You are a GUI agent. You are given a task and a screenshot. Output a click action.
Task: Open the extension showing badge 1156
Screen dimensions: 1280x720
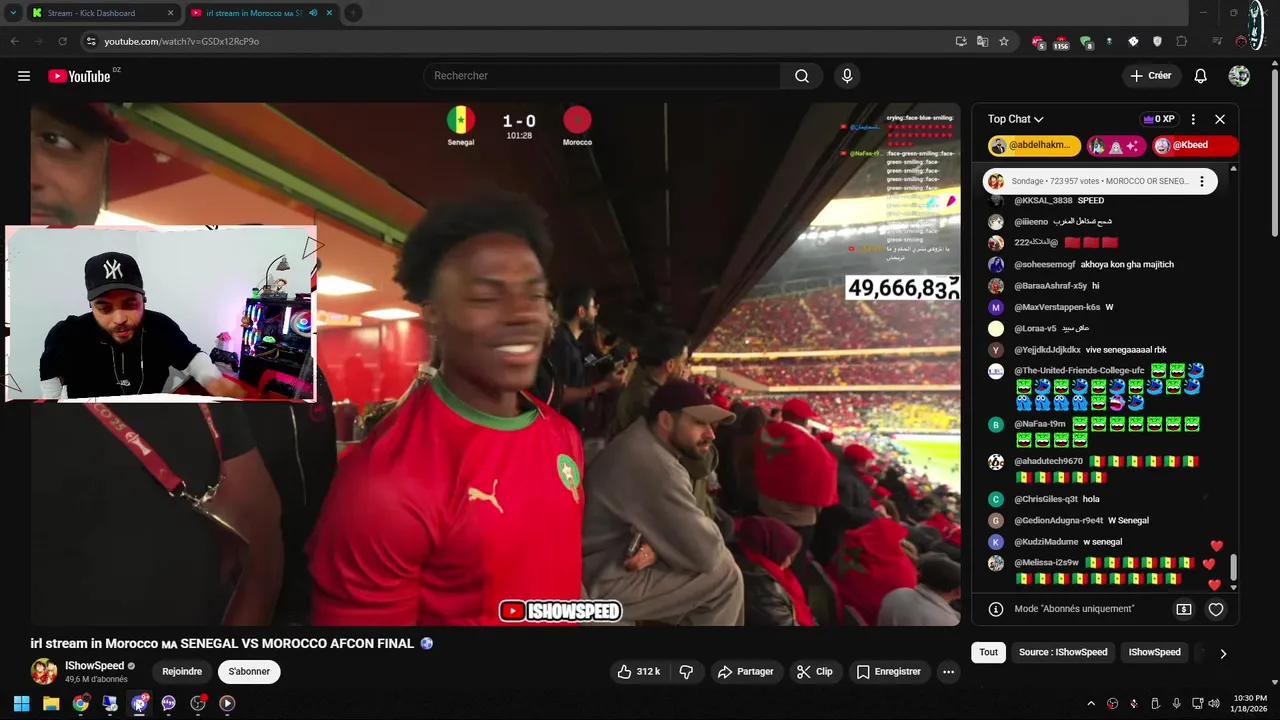point(1061,42)
